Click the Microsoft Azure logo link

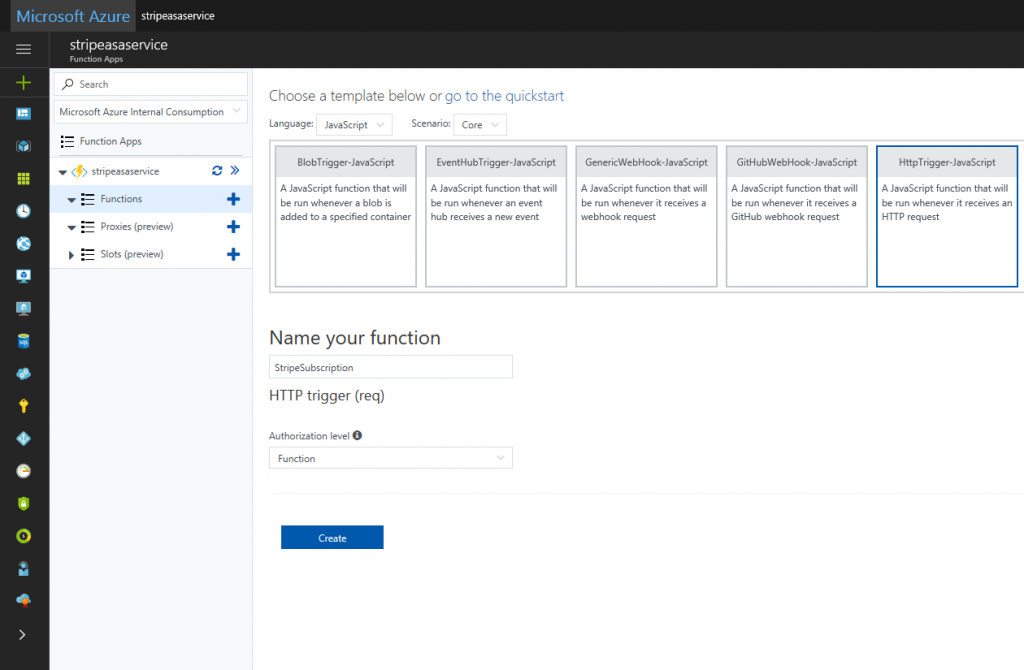click(73, 16)
